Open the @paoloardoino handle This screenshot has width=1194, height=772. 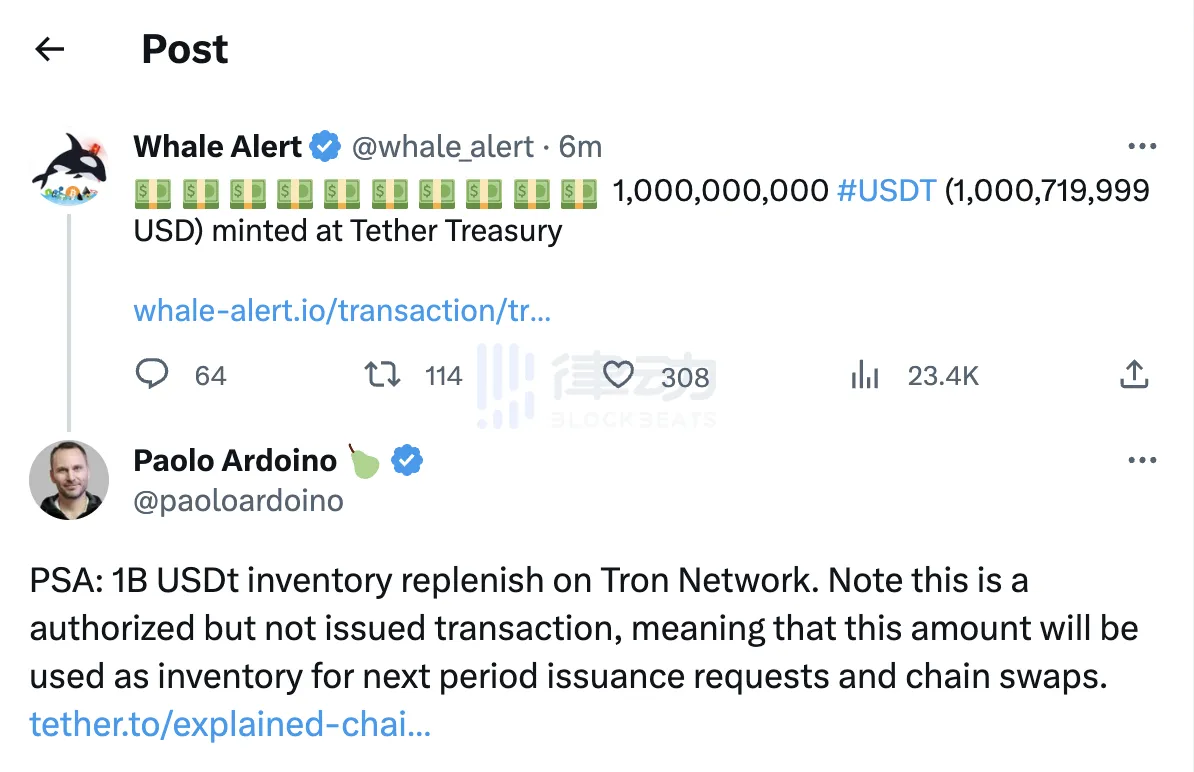pos(238,501)
